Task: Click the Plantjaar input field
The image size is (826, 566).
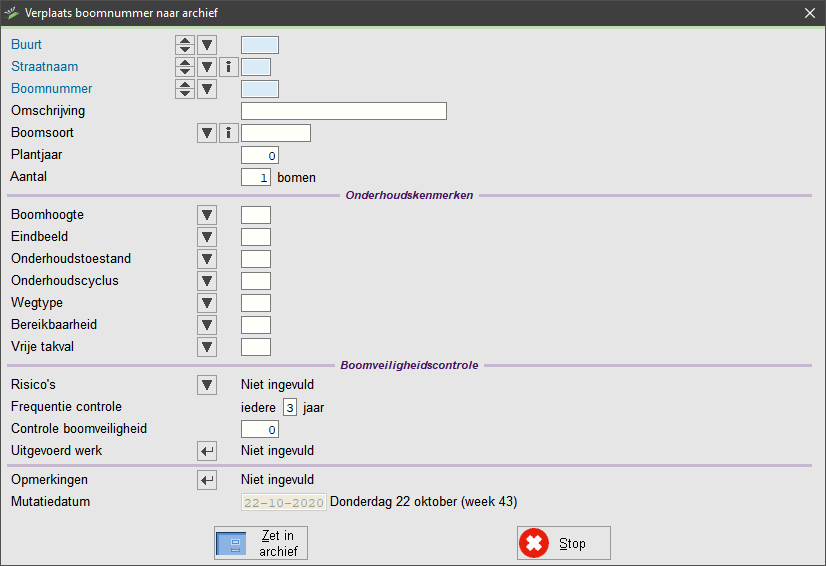Action: tap(260, 155)
